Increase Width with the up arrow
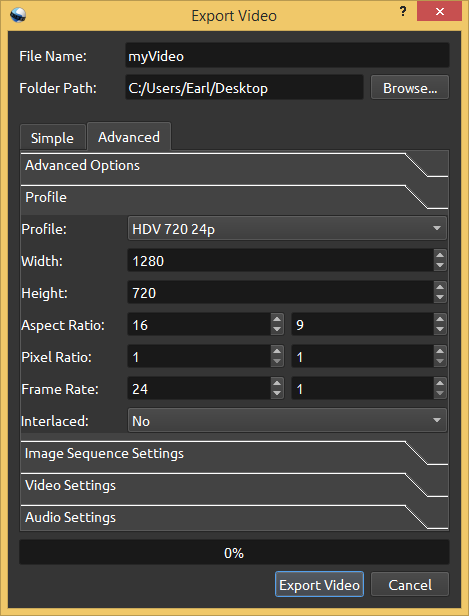The height and width of the screenshot is (616, 469). (x=440, y=255)
